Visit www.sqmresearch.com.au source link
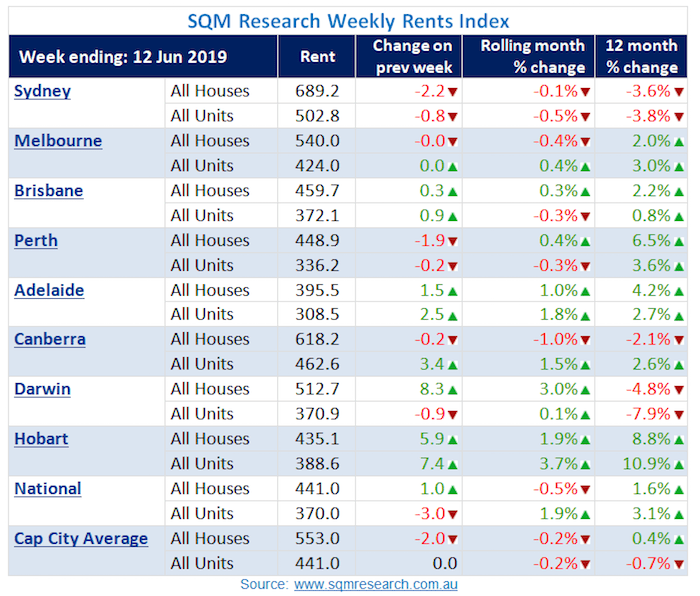The width and height of the screenshot is (700, 596). (376, 584)
